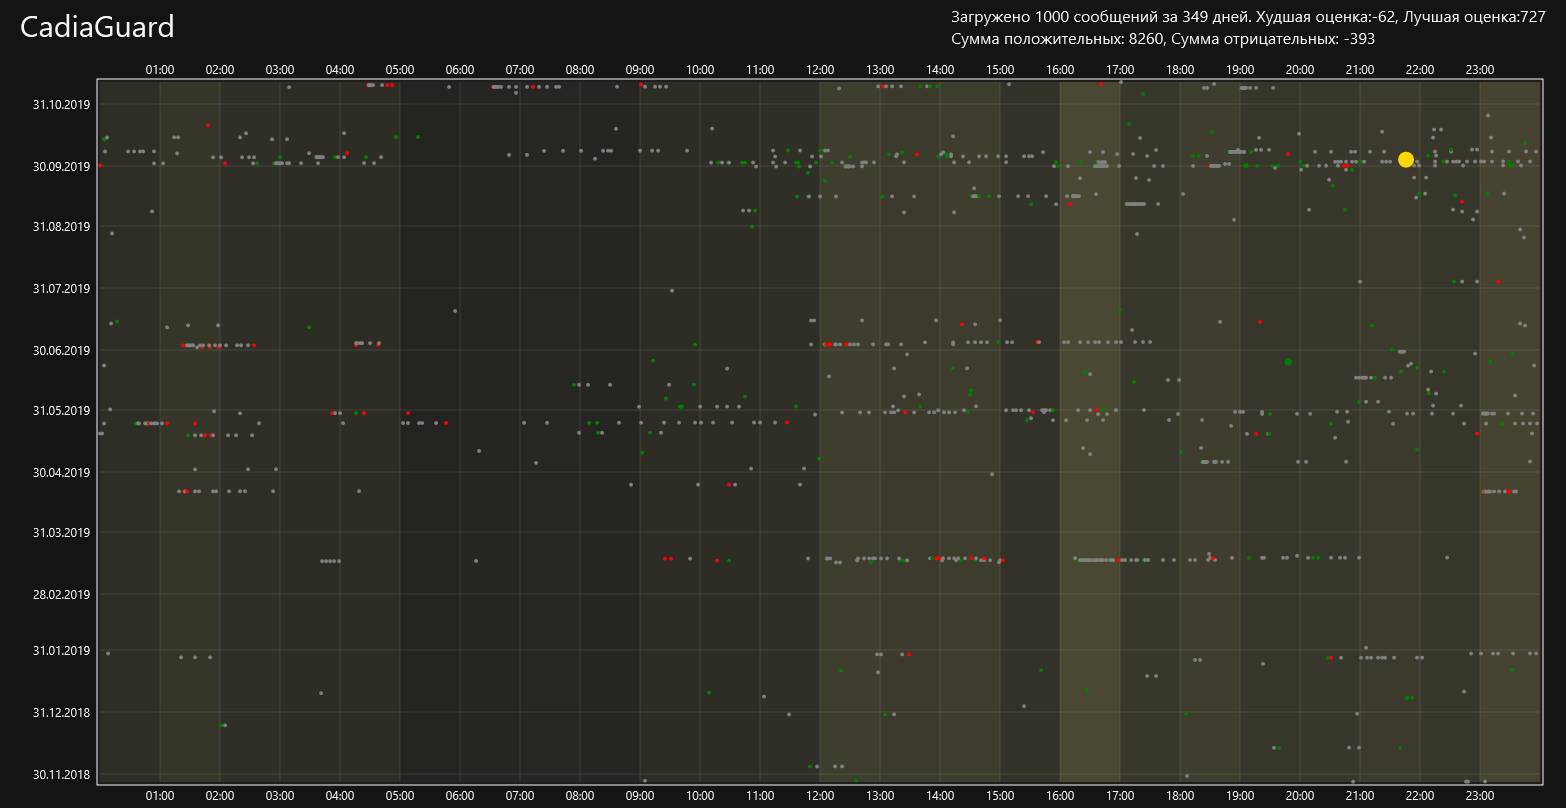Click 01:00 on the top time axis
The height and width of the screenshot is (808, 1566).
coord(160,70)
